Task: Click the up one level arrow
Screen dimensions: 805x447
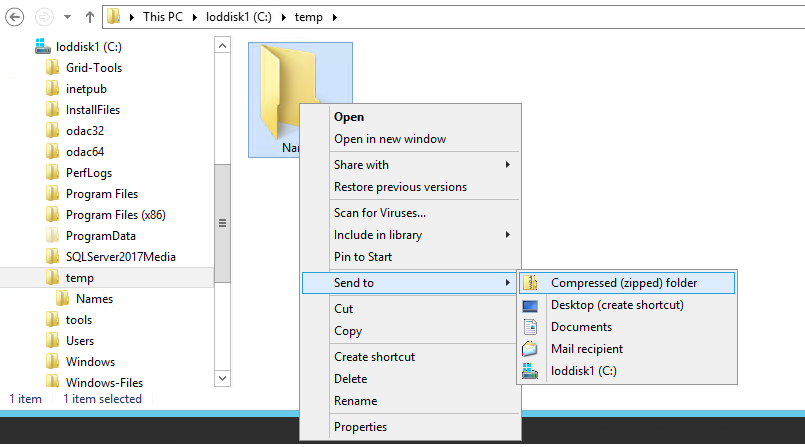Action: [89, 17]
